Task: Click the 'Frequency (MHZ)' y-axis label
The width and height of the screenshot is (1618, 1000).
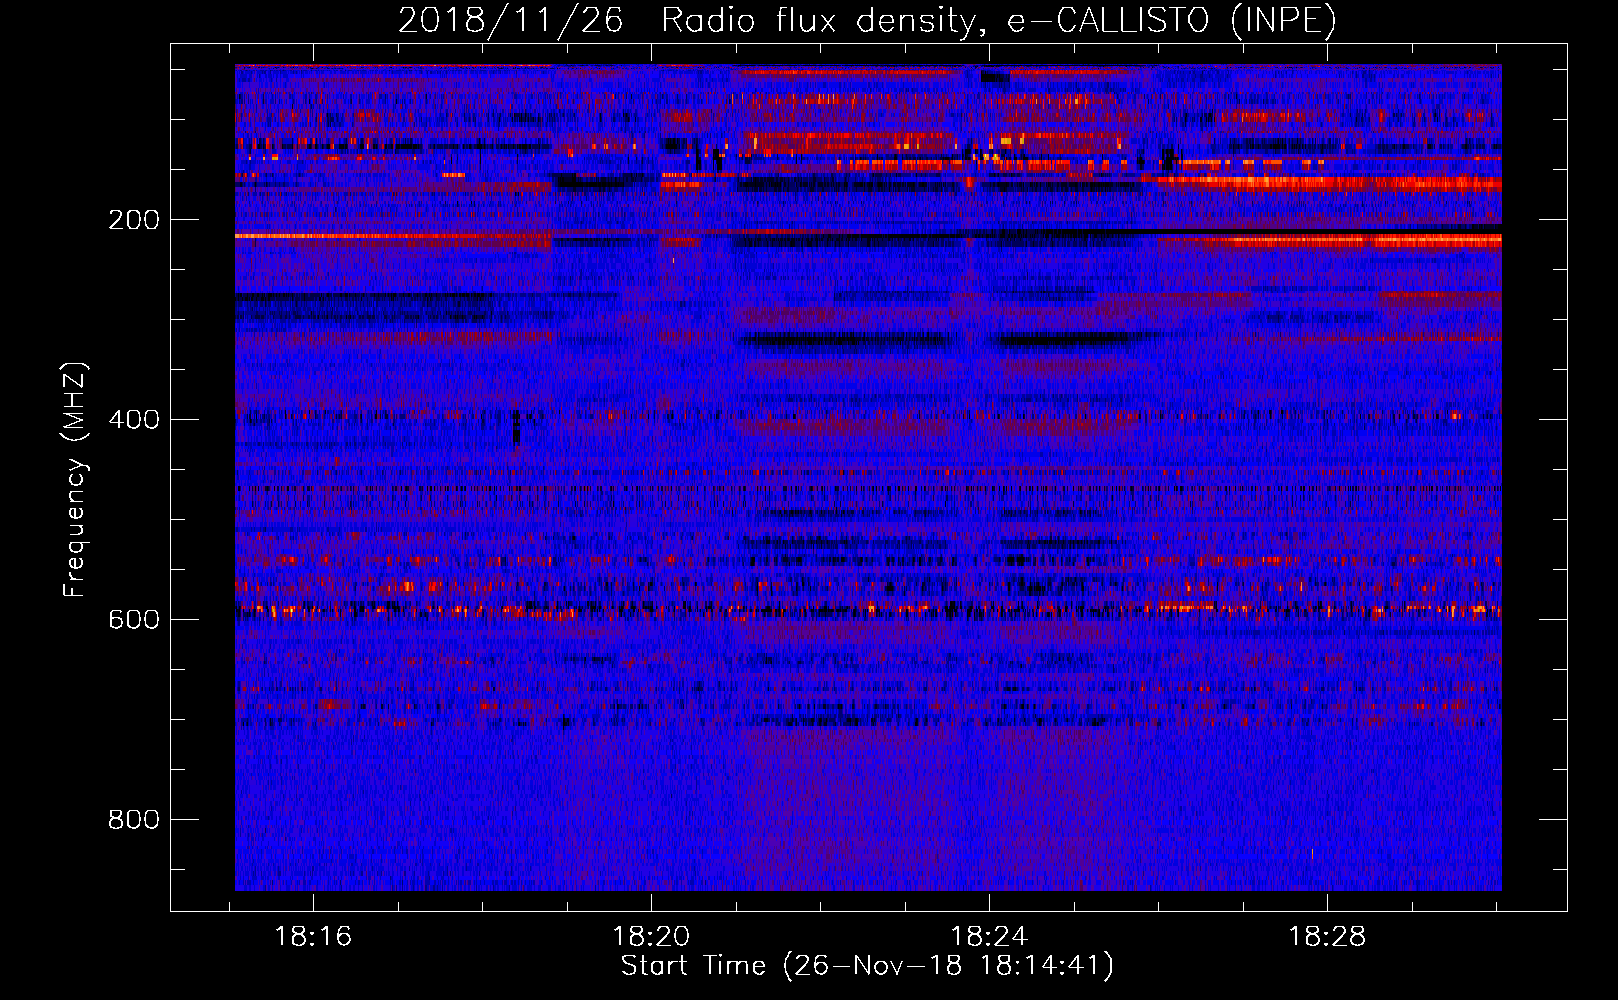Action: pos(75,479)
